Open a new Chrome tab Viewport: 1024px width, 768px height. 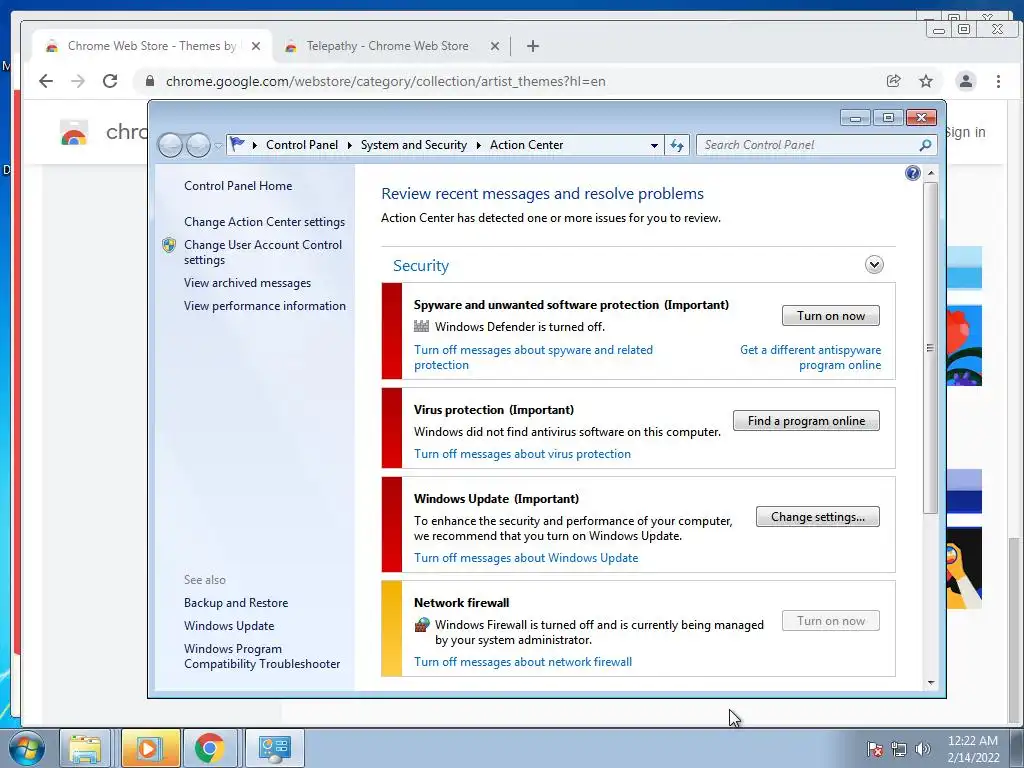(533, 46)
